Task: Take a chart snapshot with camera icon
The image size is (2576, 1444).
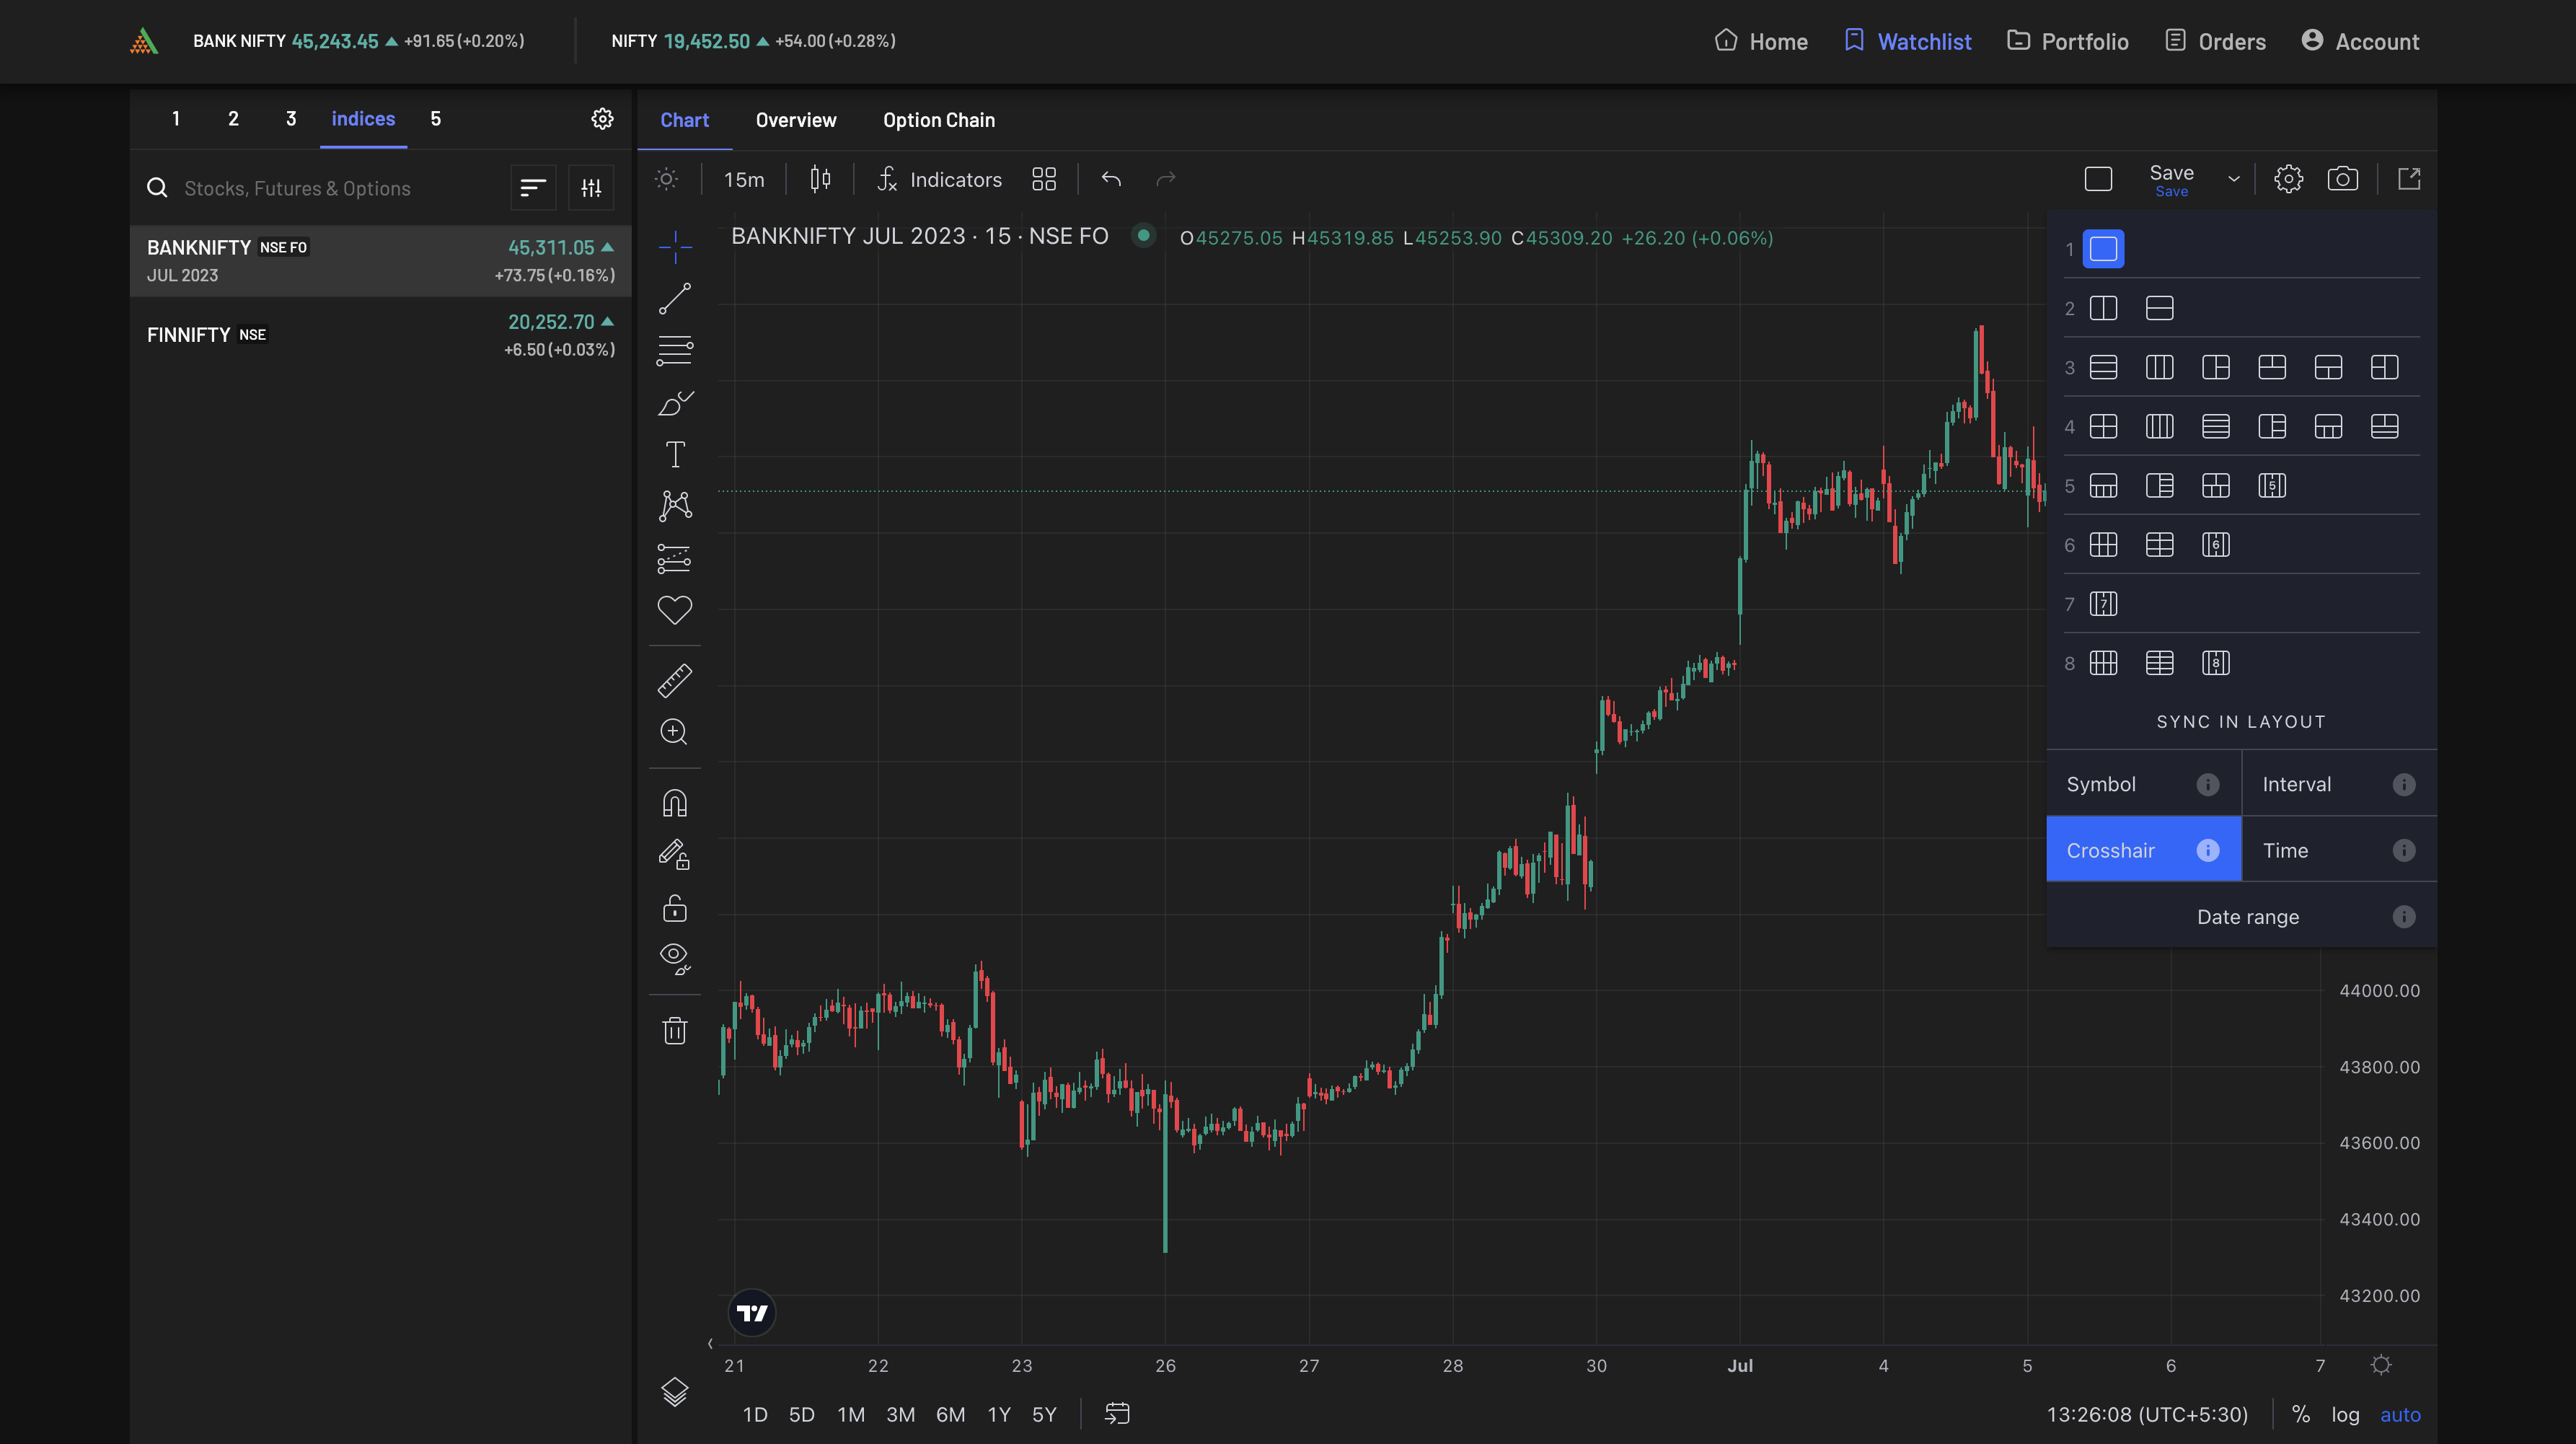Action: tap(2342, 179)
